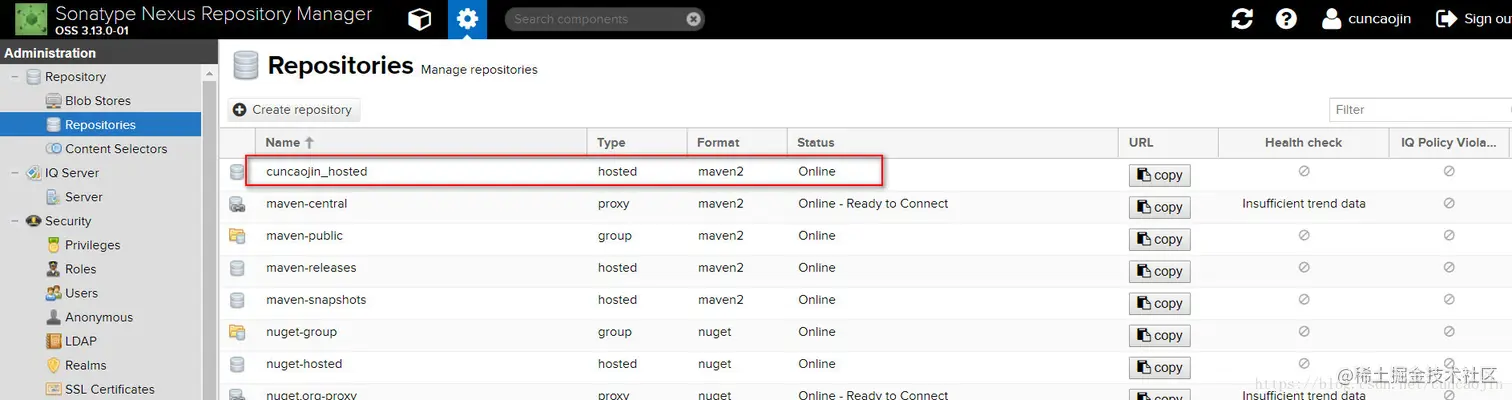
Task: Copy URL of maven-central repository
Action: pyautogui.click(x=1160, y=207)
